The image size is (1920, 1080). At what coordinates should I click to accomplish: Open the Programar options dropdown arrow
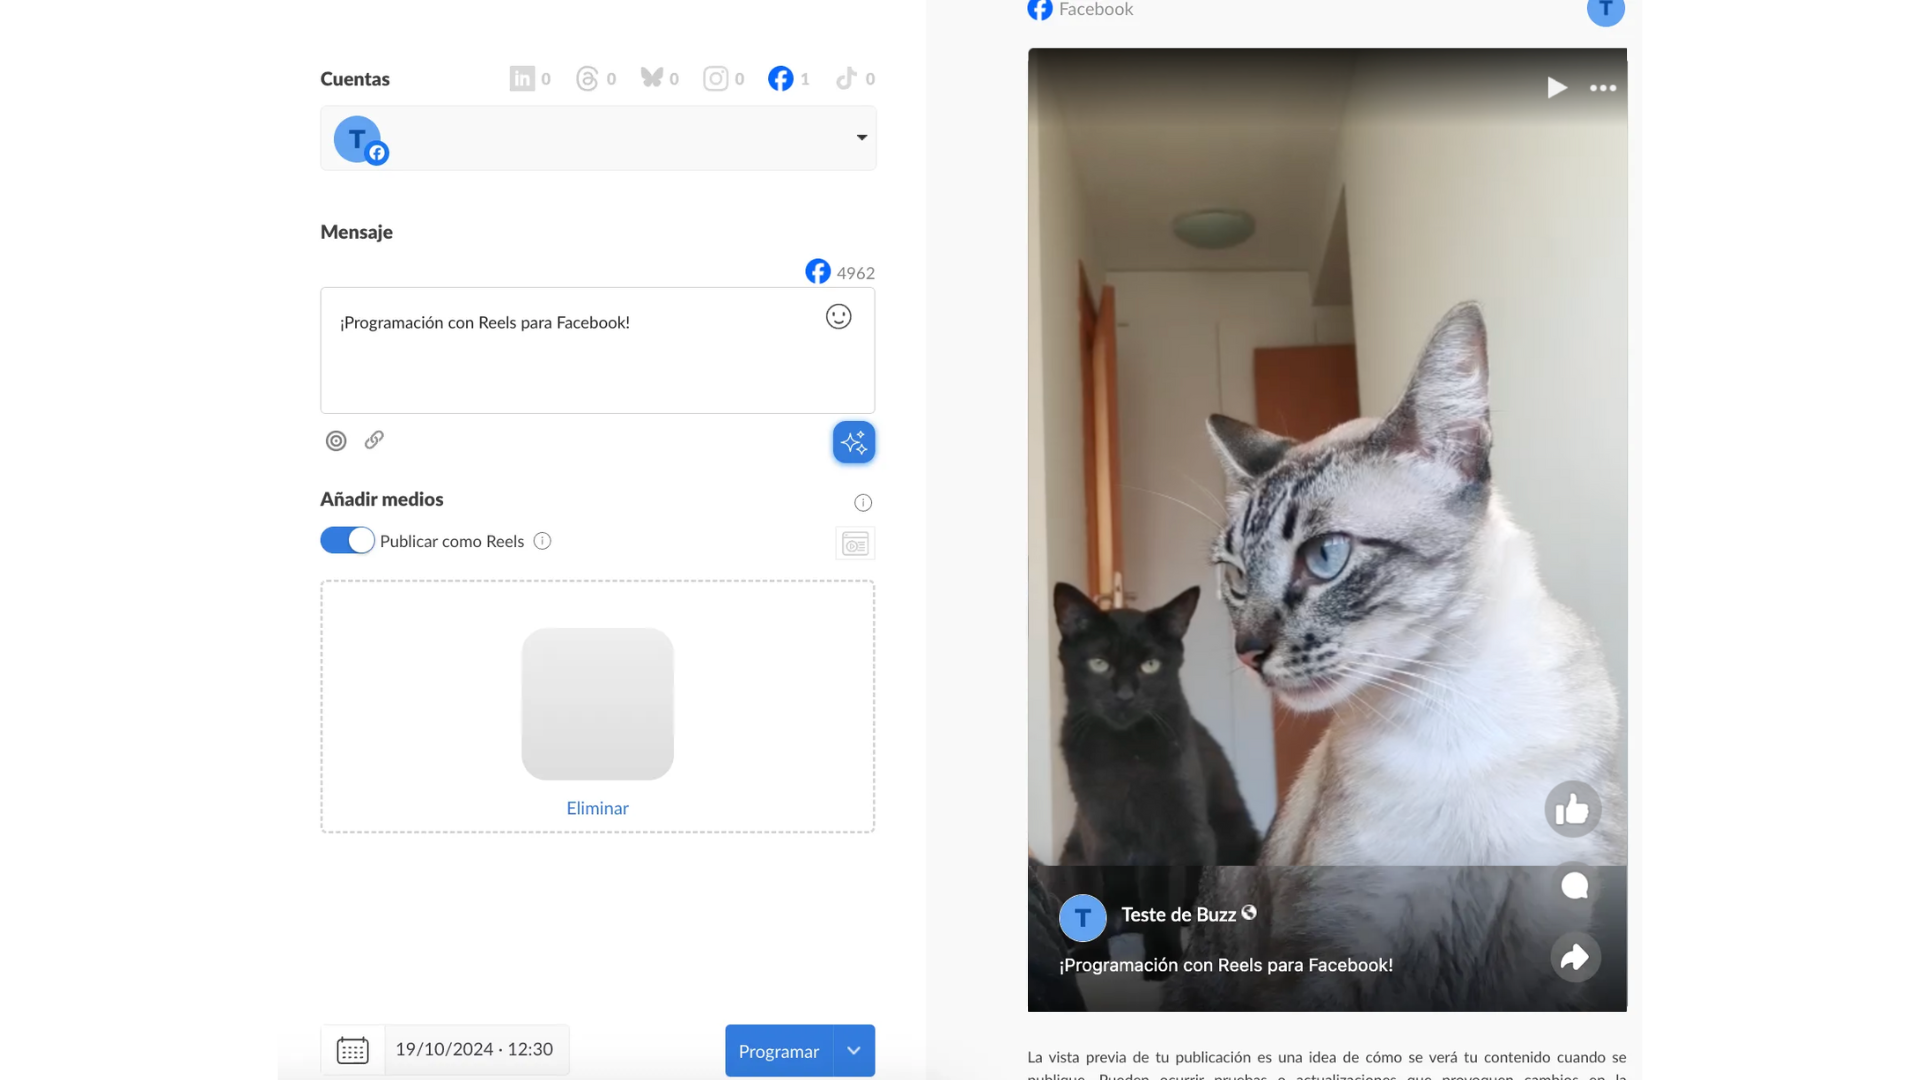pos(854,1050)
